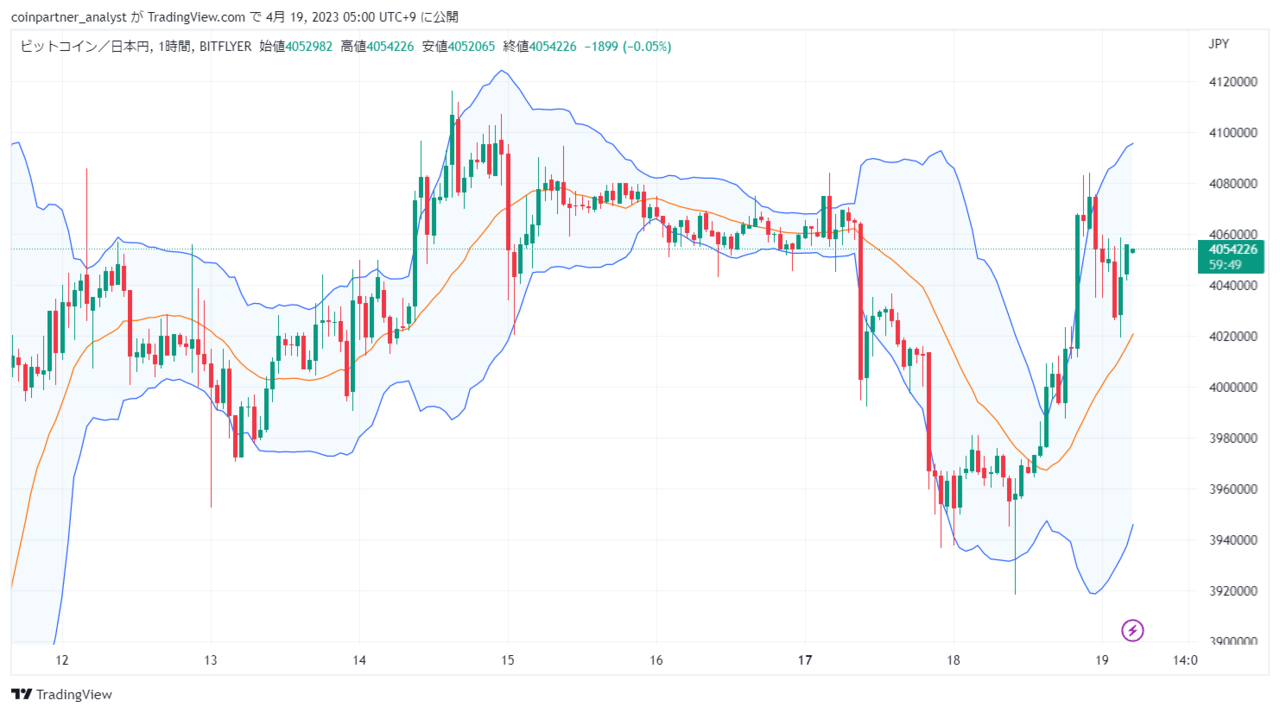Image resolution: width=1280 pixels, height=713 pixels.
Task: Click the coinpartner_analyst author name
Action: point(69,17)
